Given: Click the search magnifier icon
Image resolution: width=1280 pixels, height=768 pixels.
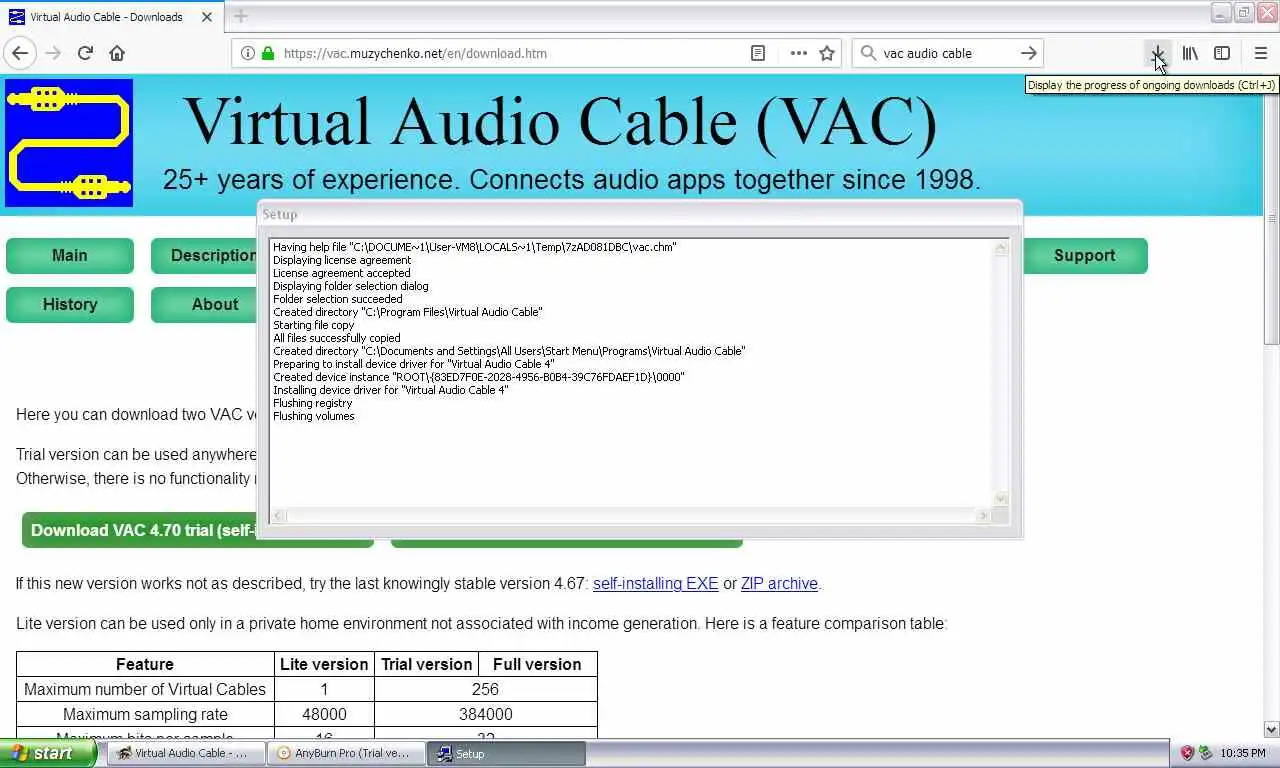Looking at the screenshot, I should point(868,53).
